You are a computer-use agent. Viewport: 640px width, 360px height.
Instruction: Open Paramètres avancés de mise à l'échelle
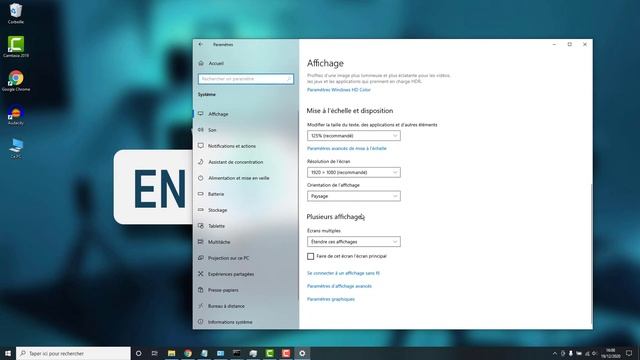coord(347,149)
